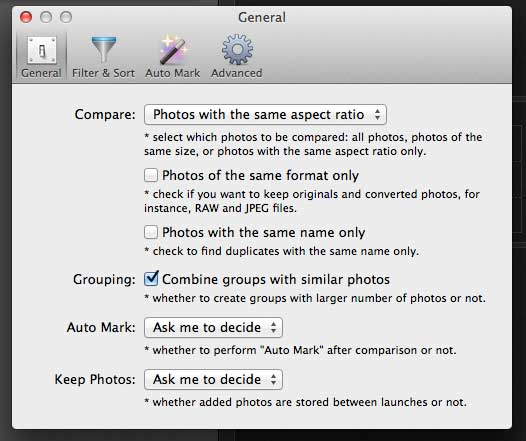Uncheck Combine groups with similar photos
The width and height of the screenshot is (526, 441).
click(151, 279)
